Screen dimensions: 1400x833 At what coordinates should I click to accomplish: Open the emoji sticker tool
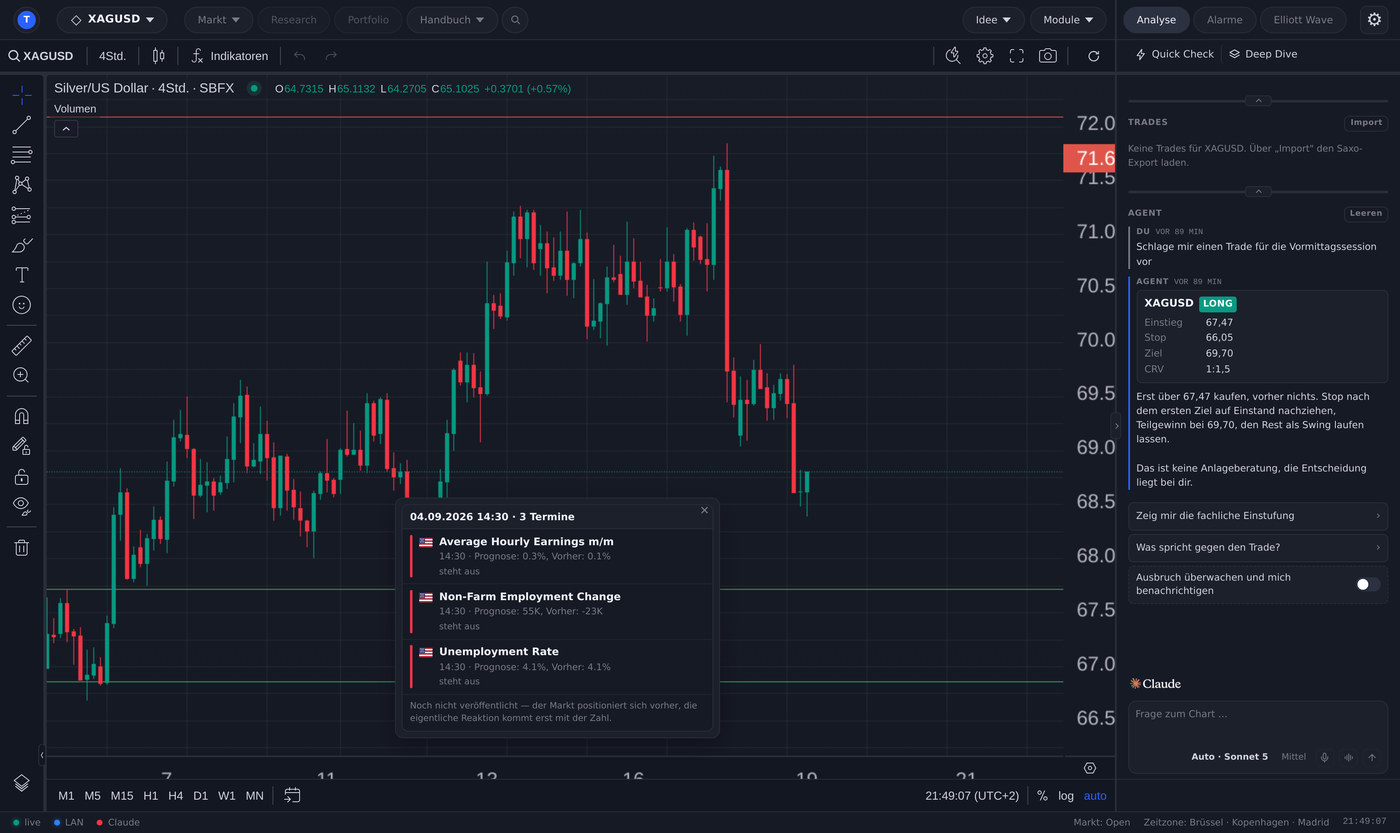[x=21, y=305]
